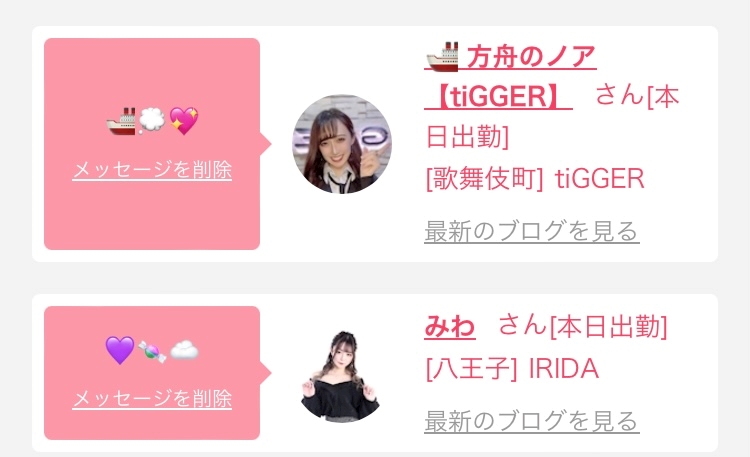Image resolution: width=750 pixels, height=457 pixels.
Task: Delete the message sent to 方舟のノア
Action: [x=152, y=170]
